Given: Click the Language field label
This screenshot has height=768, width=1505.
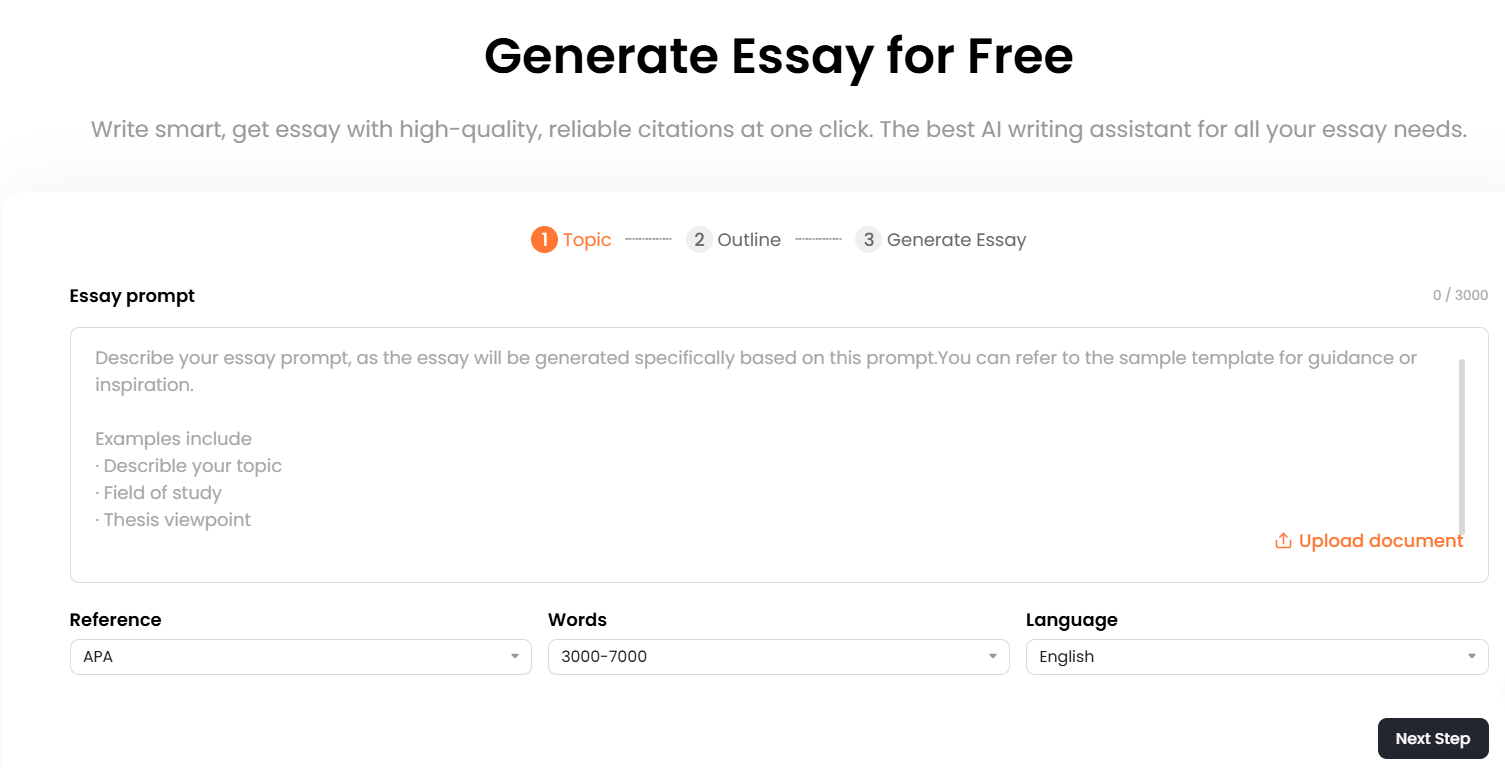Looking at the screenshot, I should coord(1071,620).
